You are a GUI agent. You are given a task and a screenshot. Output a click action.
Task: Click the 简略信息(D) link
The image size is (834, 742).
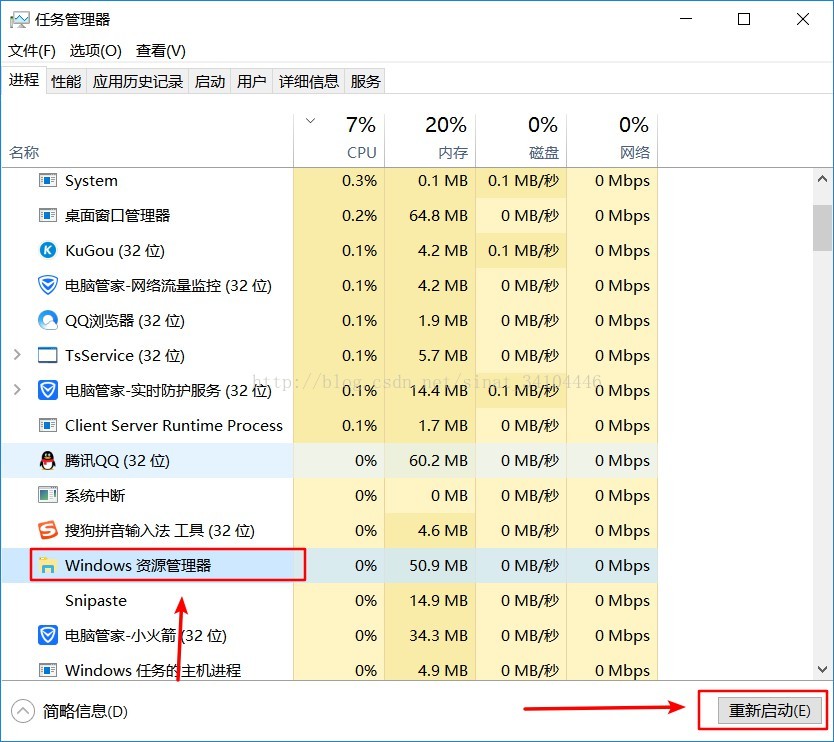pyautogui.click(x=85, y=711)
